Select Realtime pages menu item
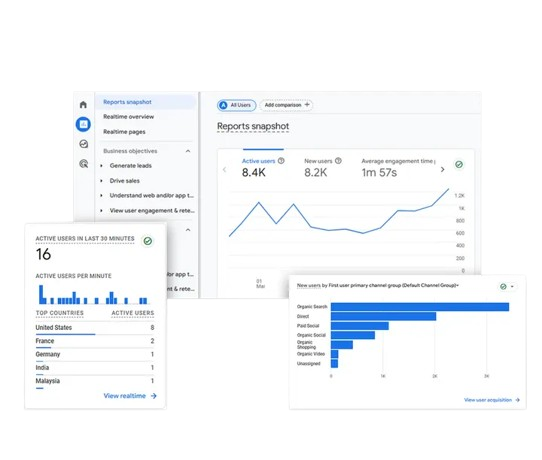Screen dimensions: 542x460 pos(124,132)
